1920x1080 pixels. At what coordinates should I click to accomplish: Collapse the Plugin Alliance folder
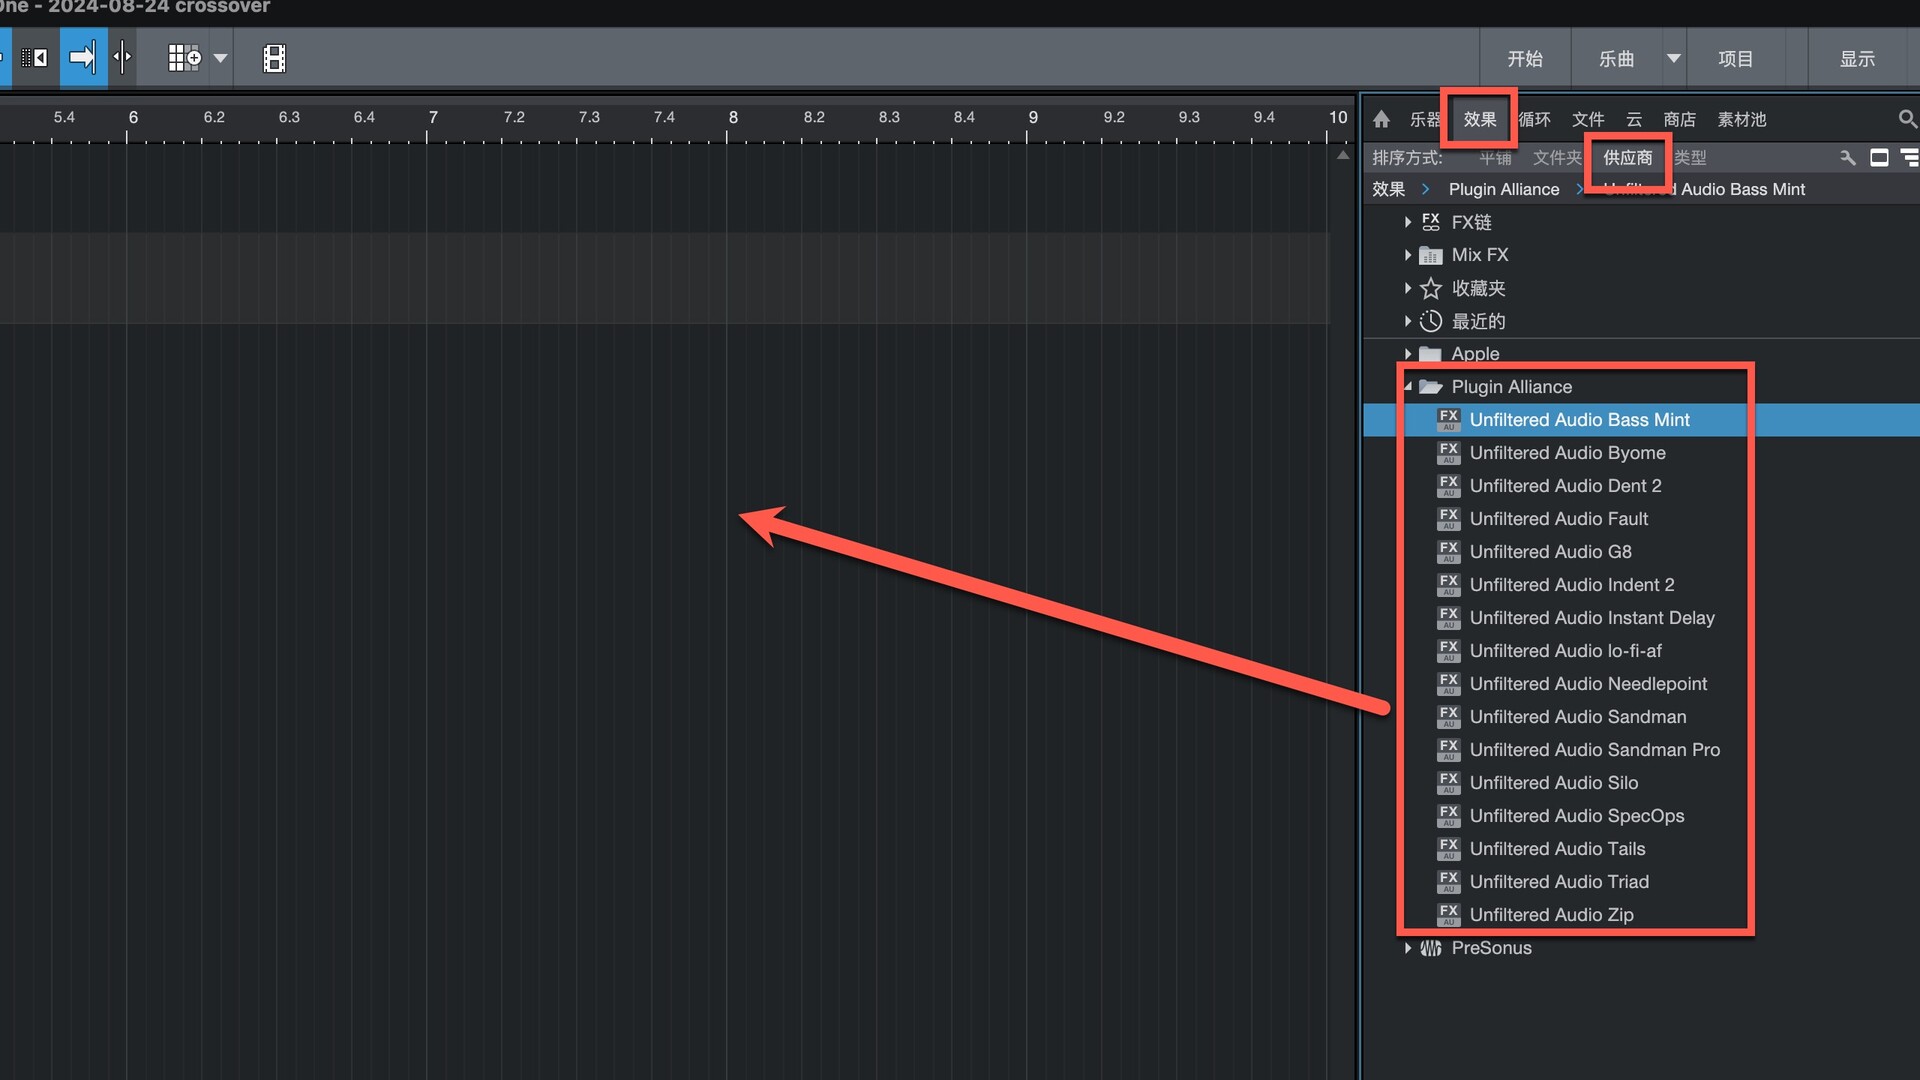pos(1407,387)
